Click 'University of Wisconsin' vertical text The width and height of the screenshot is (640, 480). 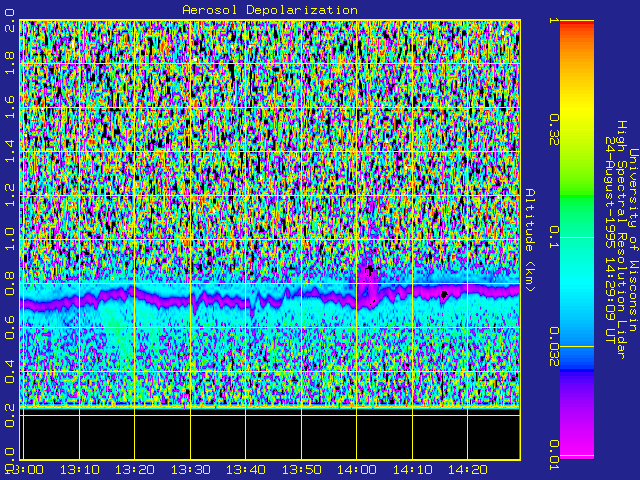(x=633, y=240)
